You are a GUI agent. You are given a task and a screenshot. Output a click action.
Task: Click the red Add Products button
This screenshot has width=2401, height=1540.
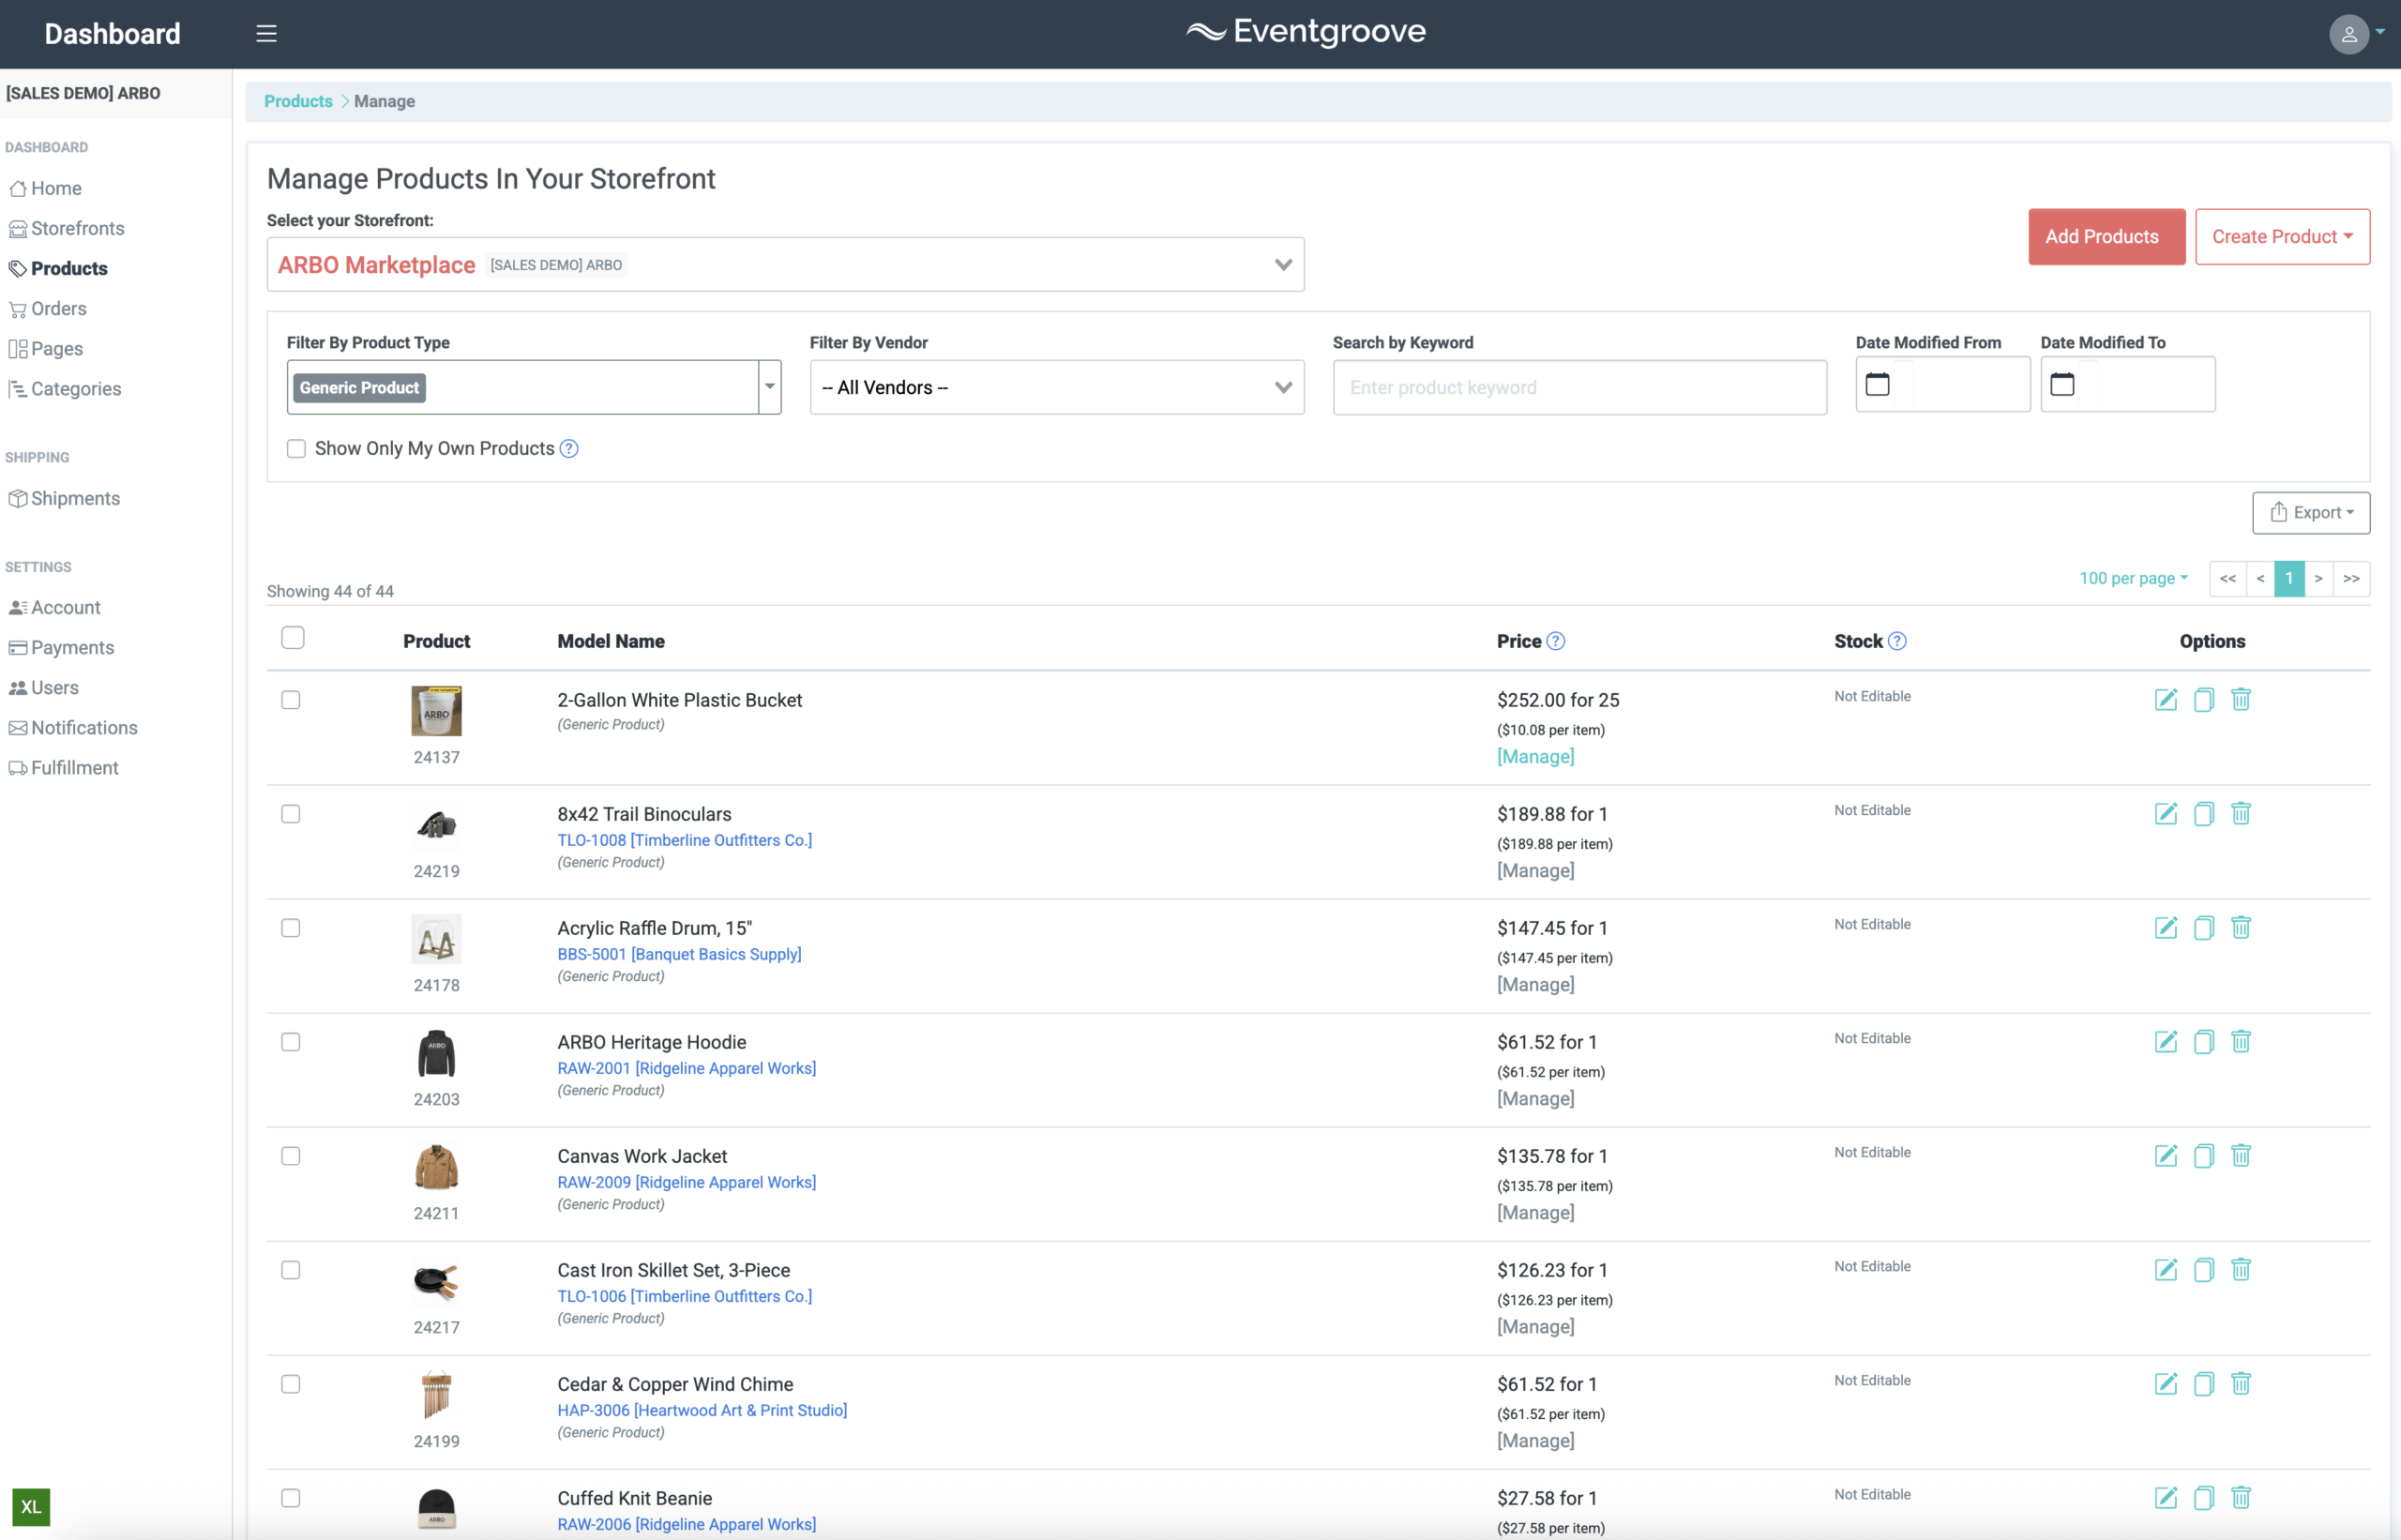2106,237
